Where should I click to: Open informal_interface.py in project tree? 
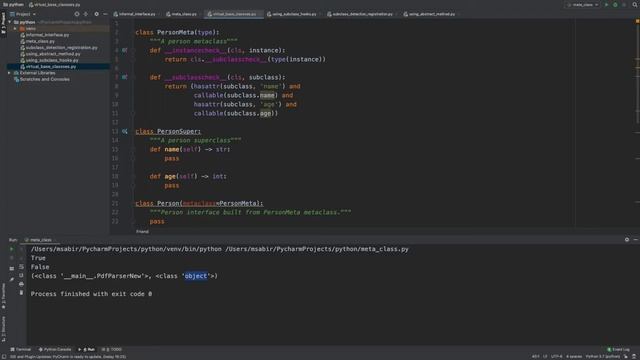coord(47,35)
